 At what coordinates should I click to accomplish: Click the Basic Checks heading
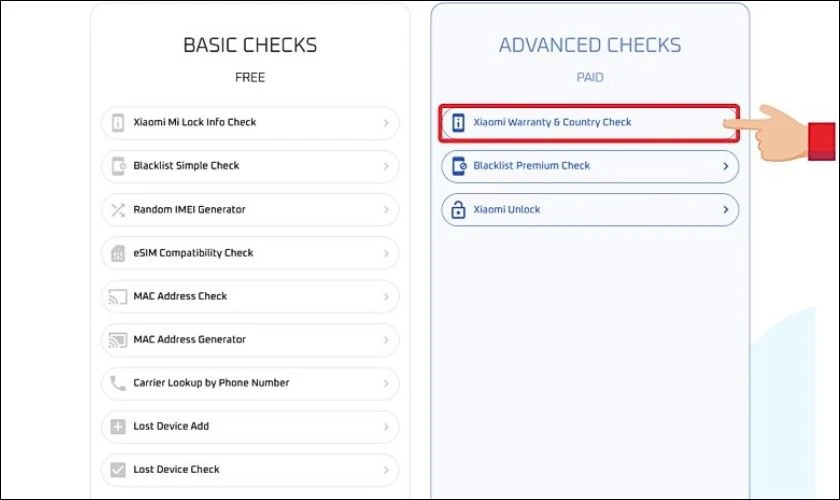(x=250, y=45)
